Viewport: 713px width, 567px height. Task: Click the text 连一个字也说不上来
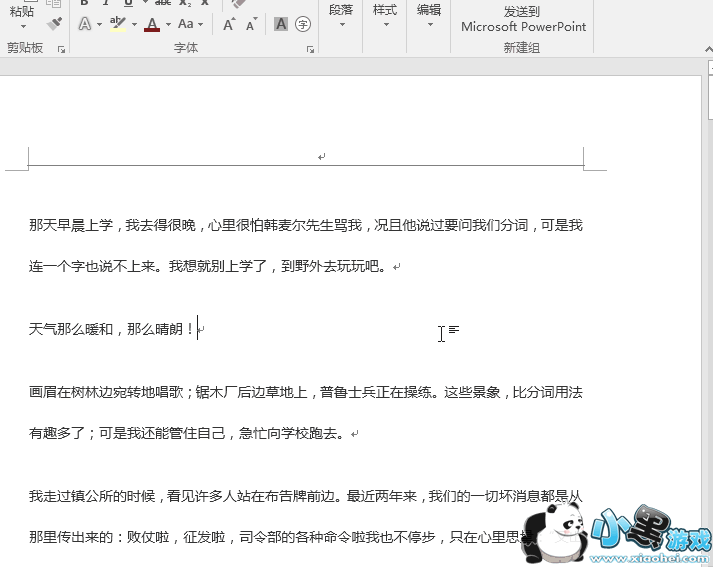click(92, 266)
